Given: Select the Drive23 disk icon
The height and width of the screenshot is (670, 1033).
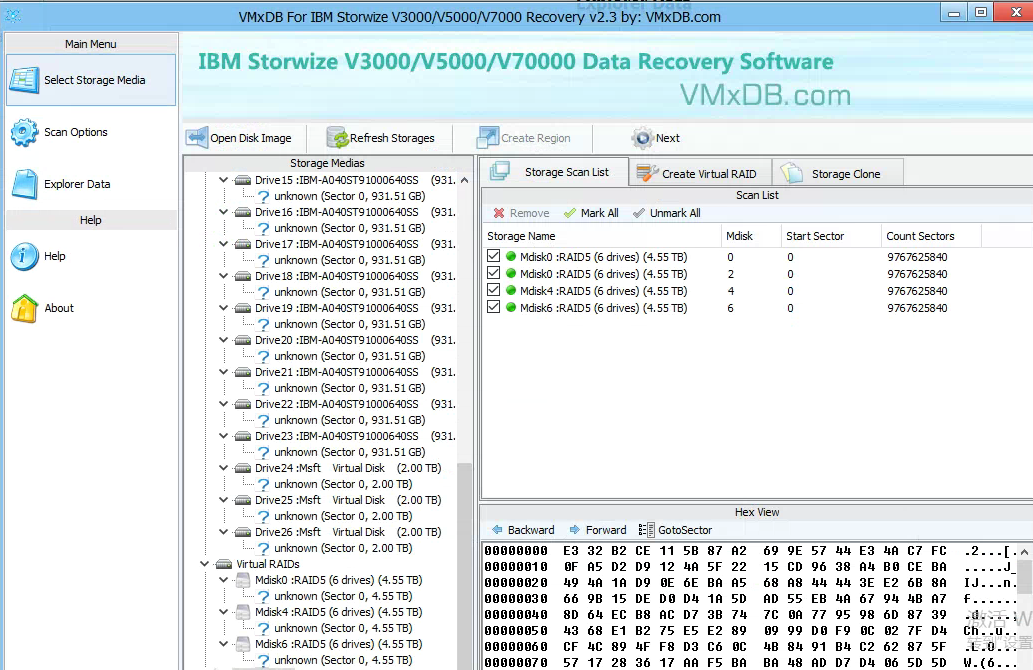Looking at the screenshot, I should [243, 436].
